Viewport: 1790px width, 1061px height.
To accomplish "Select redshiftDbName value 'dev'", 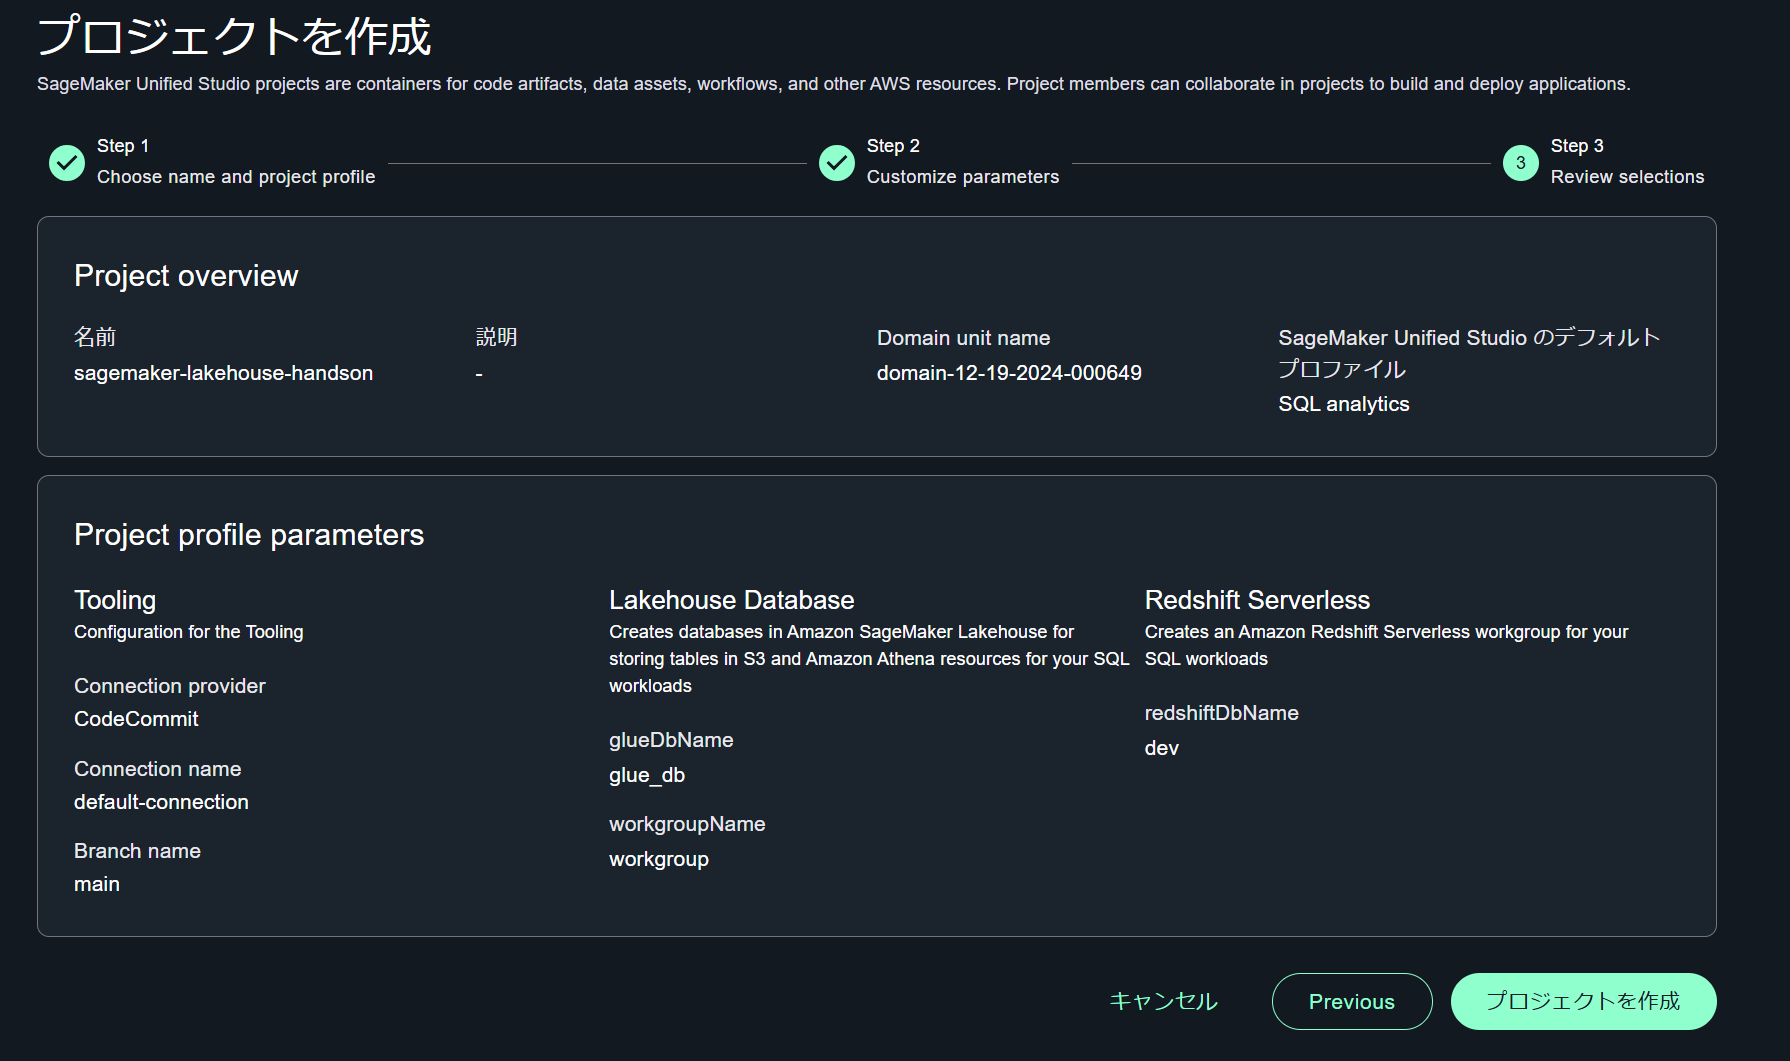I will point(1162,748).
